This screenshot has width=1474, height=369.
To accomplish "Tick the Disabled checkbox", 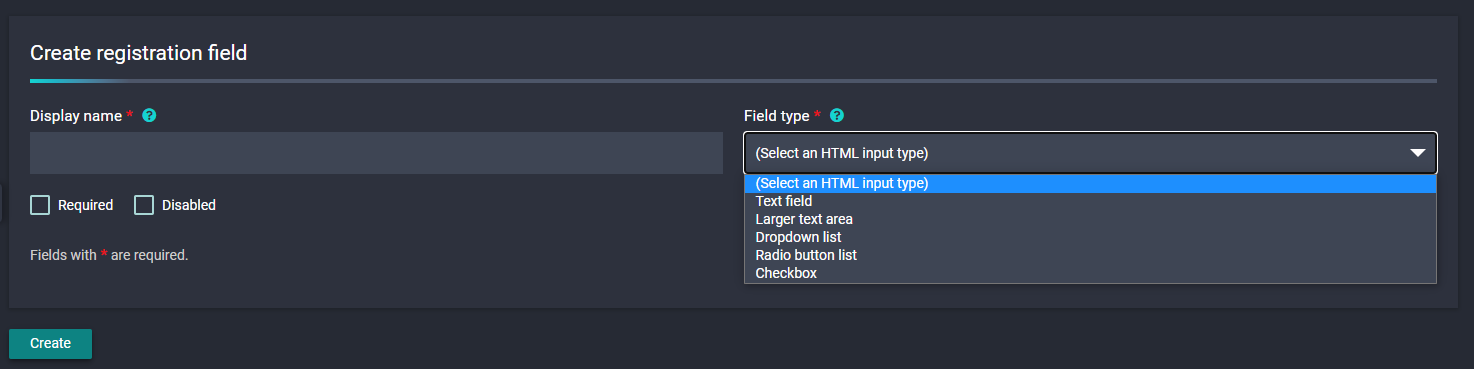I will (x=144, y=205).
